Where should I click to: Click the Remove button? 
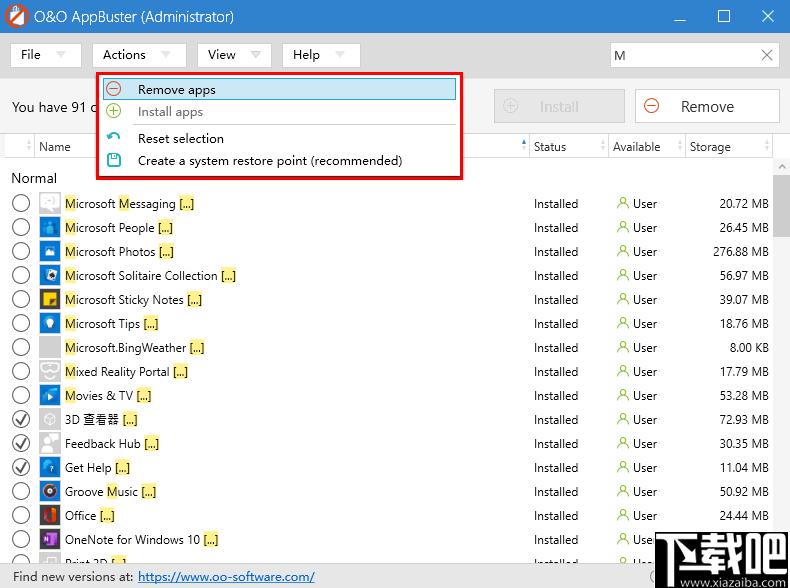click(x=707, y=106)
